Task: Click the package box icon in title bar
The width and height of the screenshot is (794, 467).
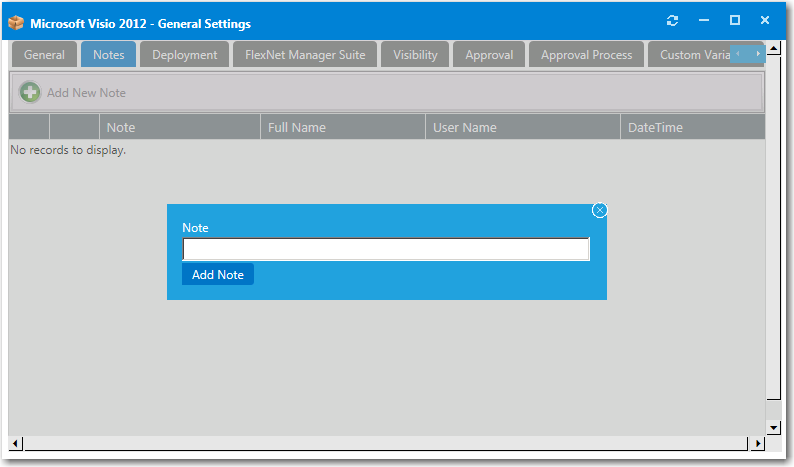Action: [x=16, y=22]
